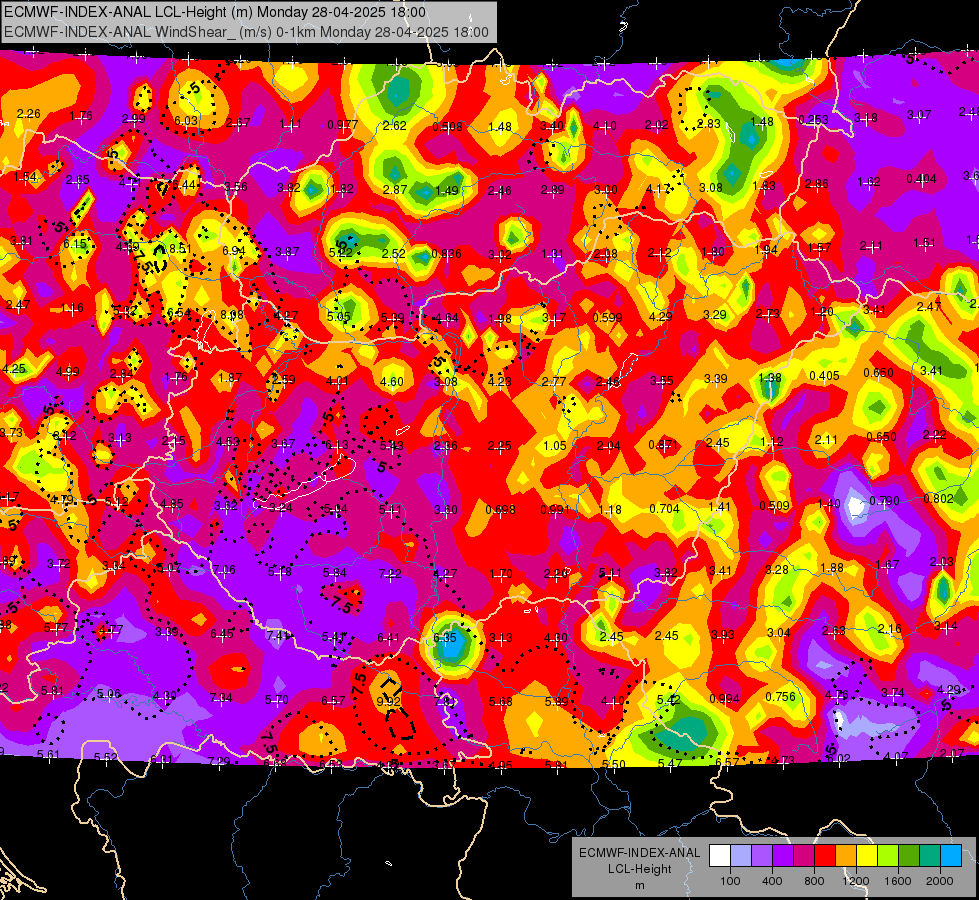Screen dimensions: 979x900
Task: Click the wind shear value 6.03
Action: (186, 121)
